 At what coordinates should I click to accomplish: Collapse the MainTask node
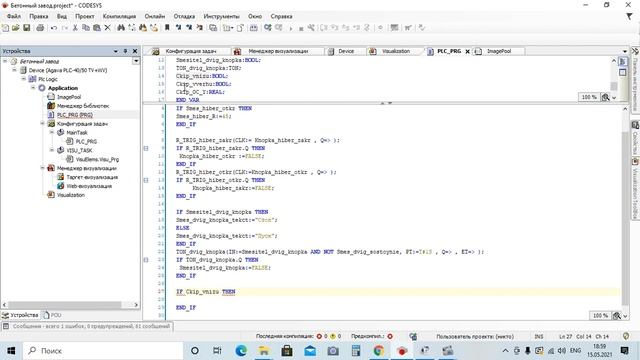52,132
